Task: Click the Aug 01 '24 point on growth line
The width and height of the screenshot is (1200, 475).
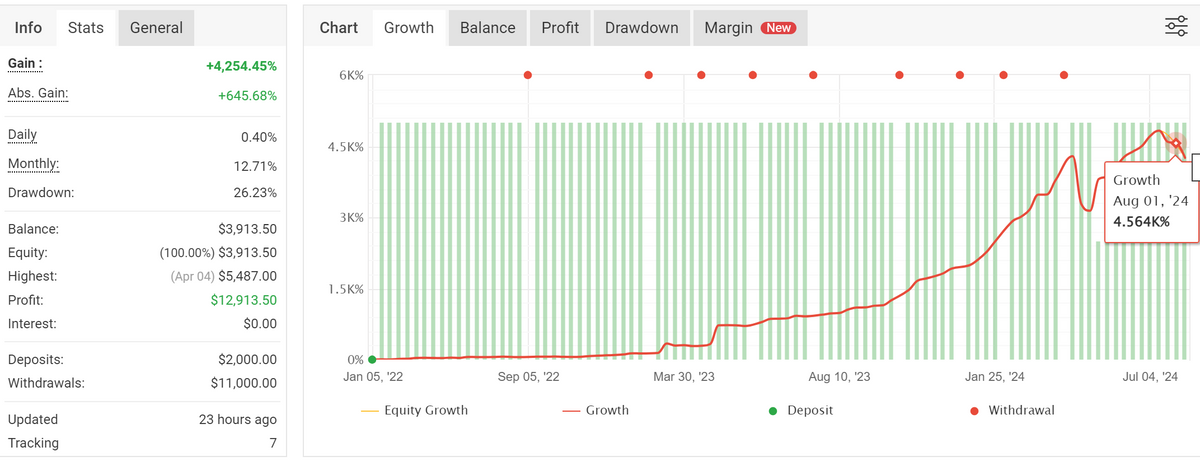Action: (x=1177, y=144)
